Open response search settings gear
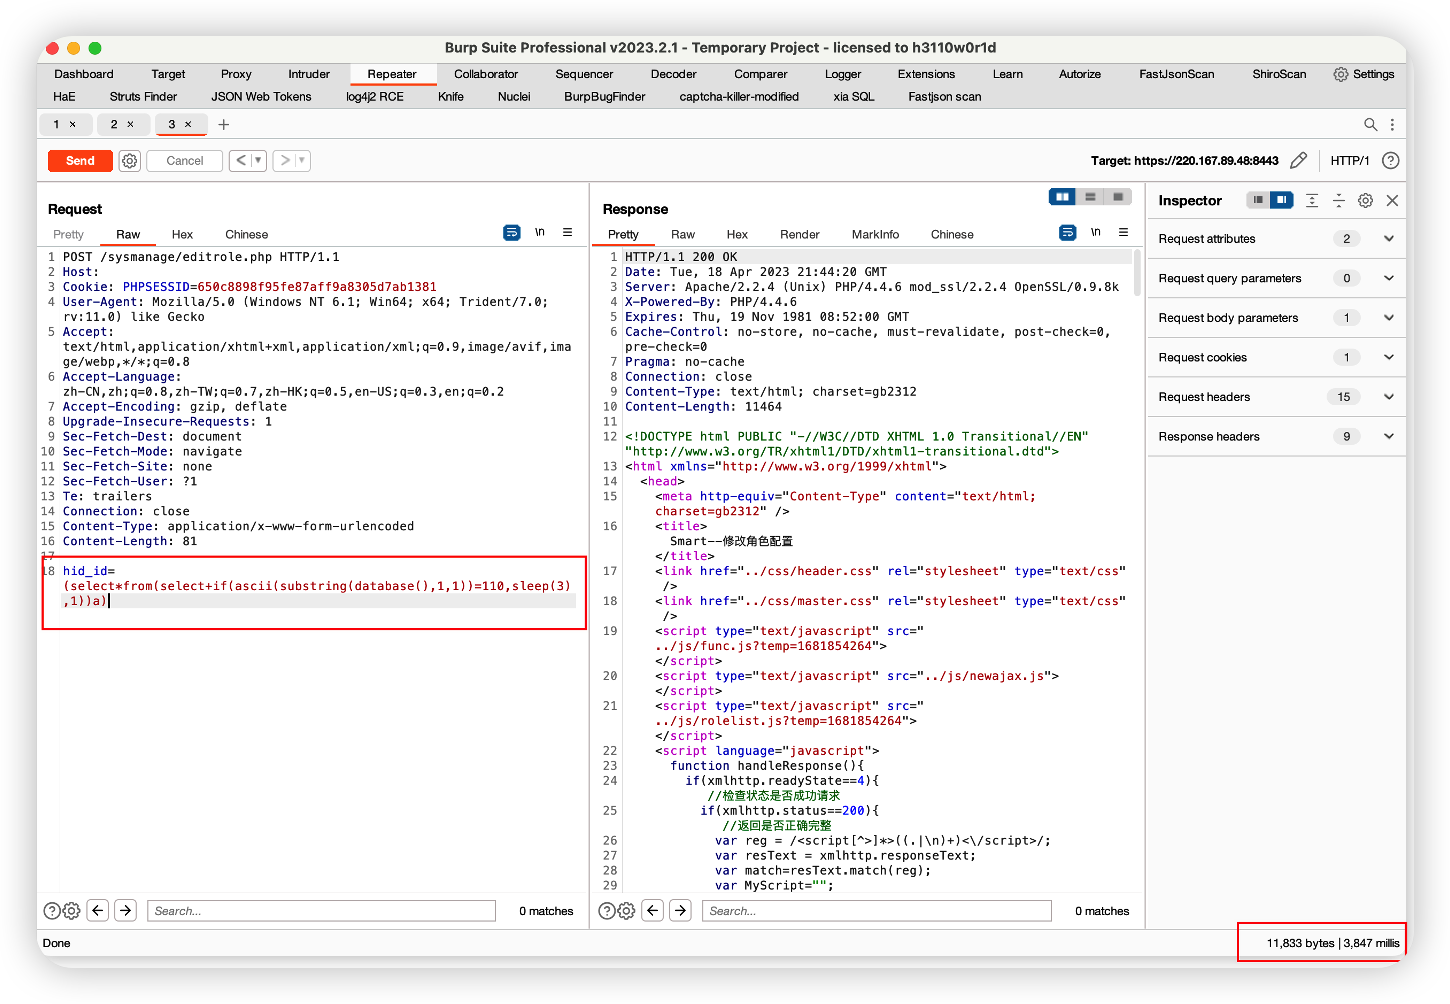 [x=626, y=910]
